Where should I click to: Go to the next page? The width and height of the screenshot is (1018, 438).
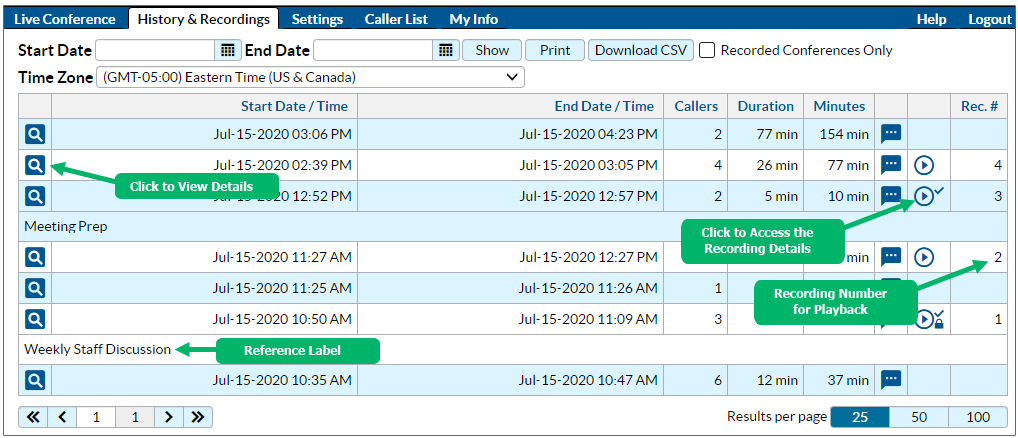[168, 417]
